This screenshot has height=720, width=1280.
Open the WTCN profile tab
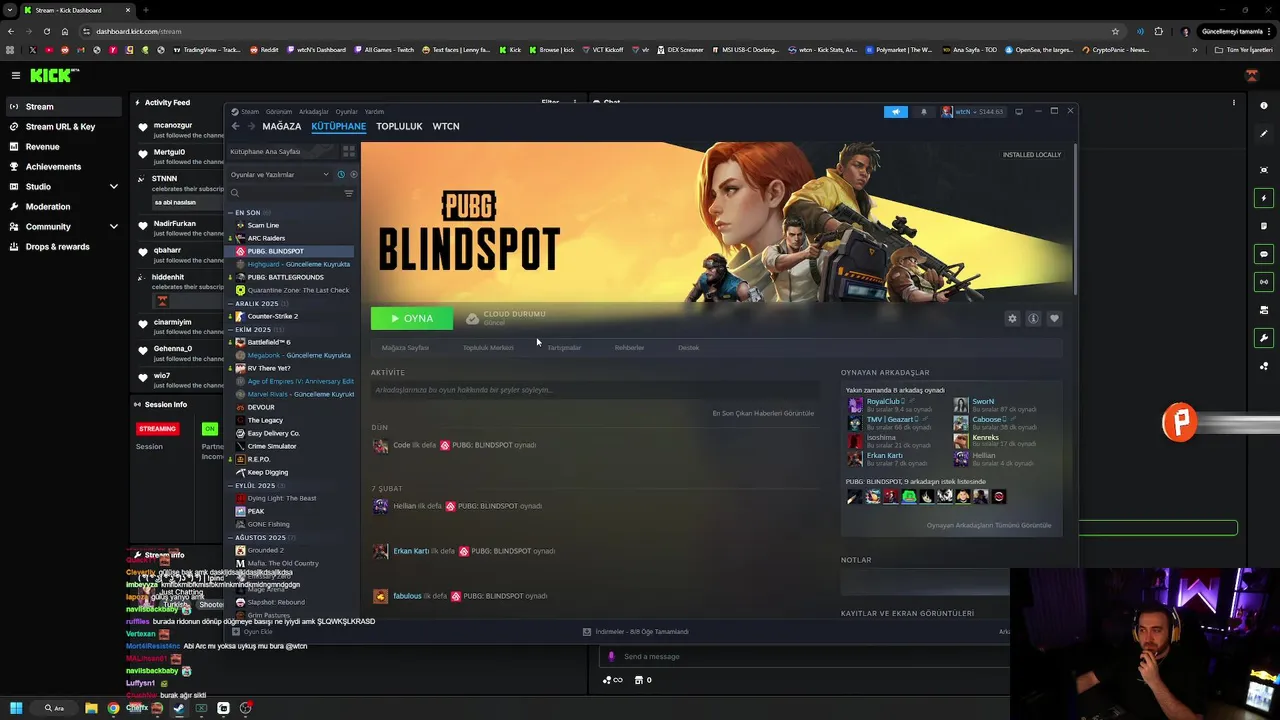[x=446, y=126]
